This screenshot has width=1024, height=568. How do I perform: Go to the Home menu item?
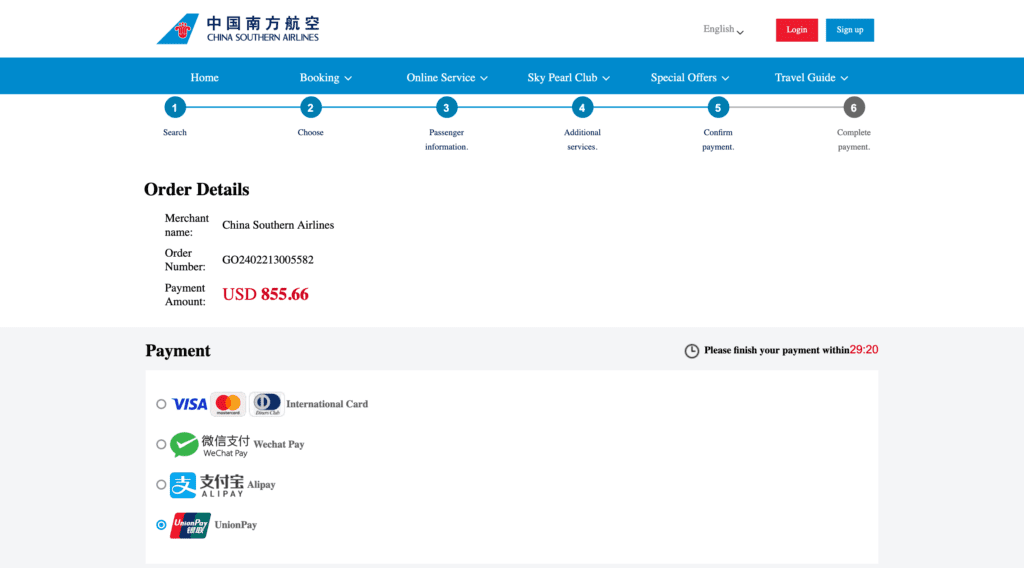[x=204, y=78]
